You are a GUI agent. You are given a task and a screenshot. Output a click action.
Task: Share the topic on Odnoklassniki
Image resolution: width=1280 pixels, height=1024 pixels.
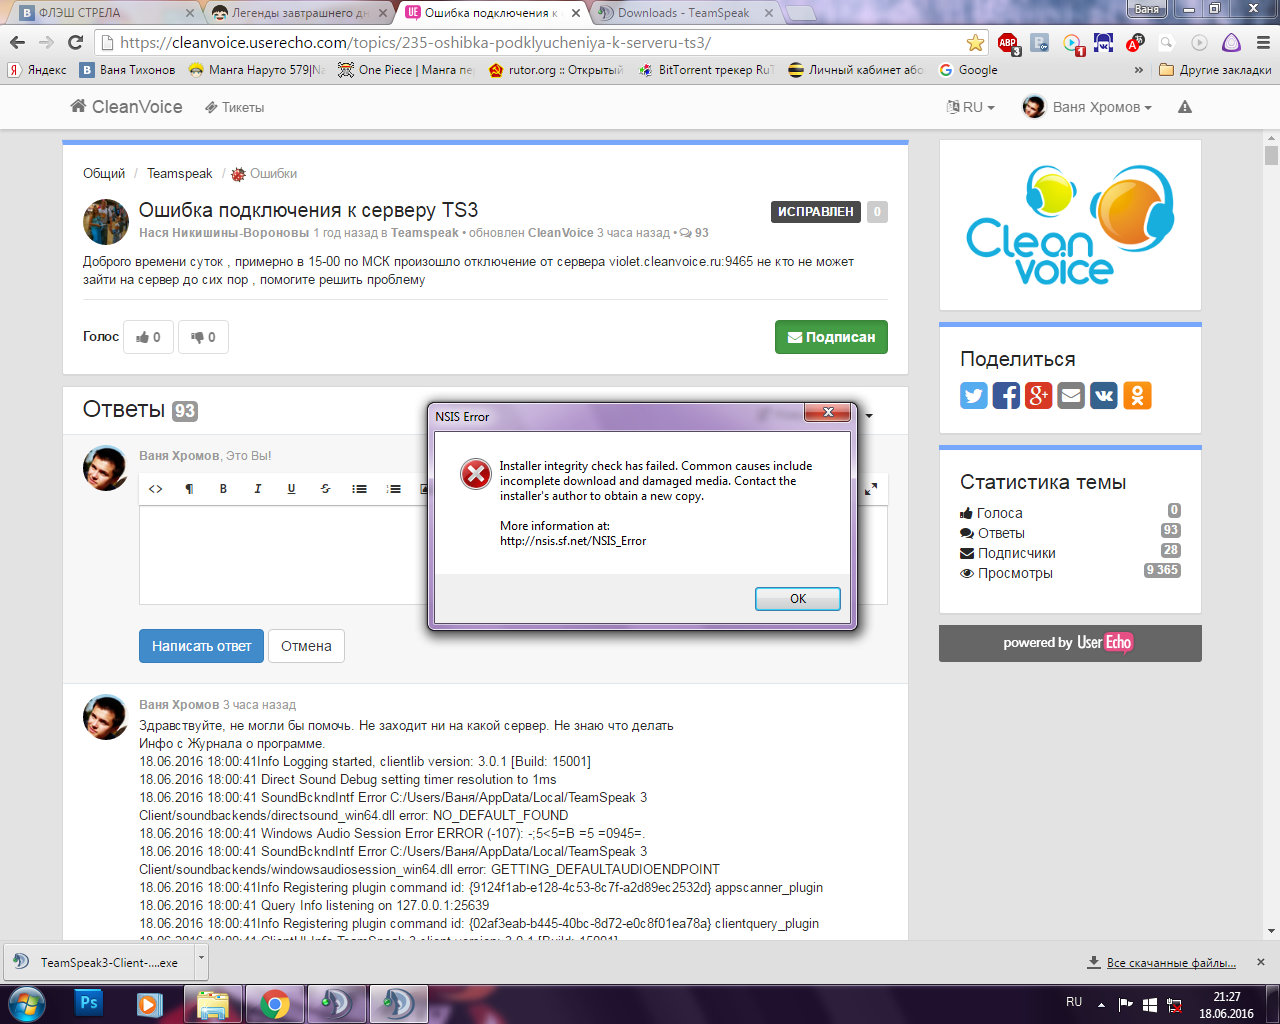coord(1137,395)
